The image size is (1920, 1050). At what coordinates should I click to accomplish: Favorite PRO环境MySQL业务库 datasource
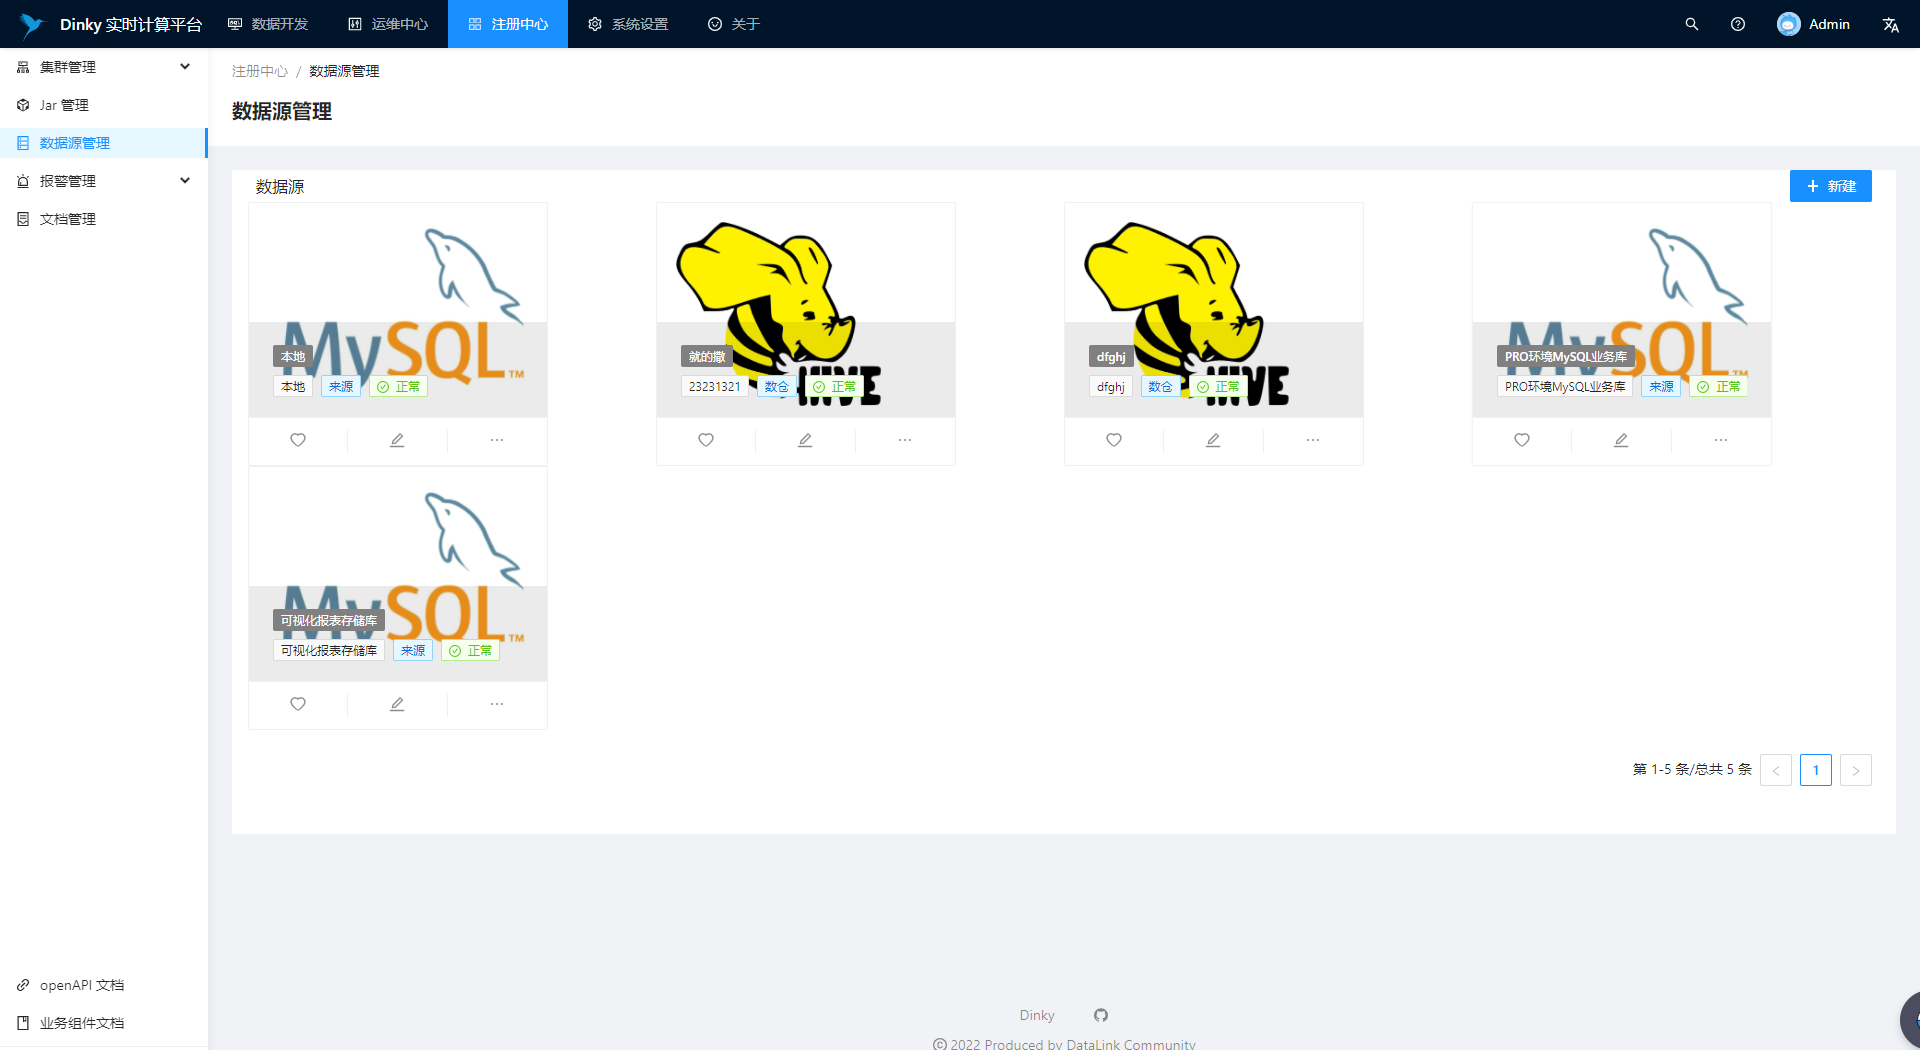point(1522,440)
